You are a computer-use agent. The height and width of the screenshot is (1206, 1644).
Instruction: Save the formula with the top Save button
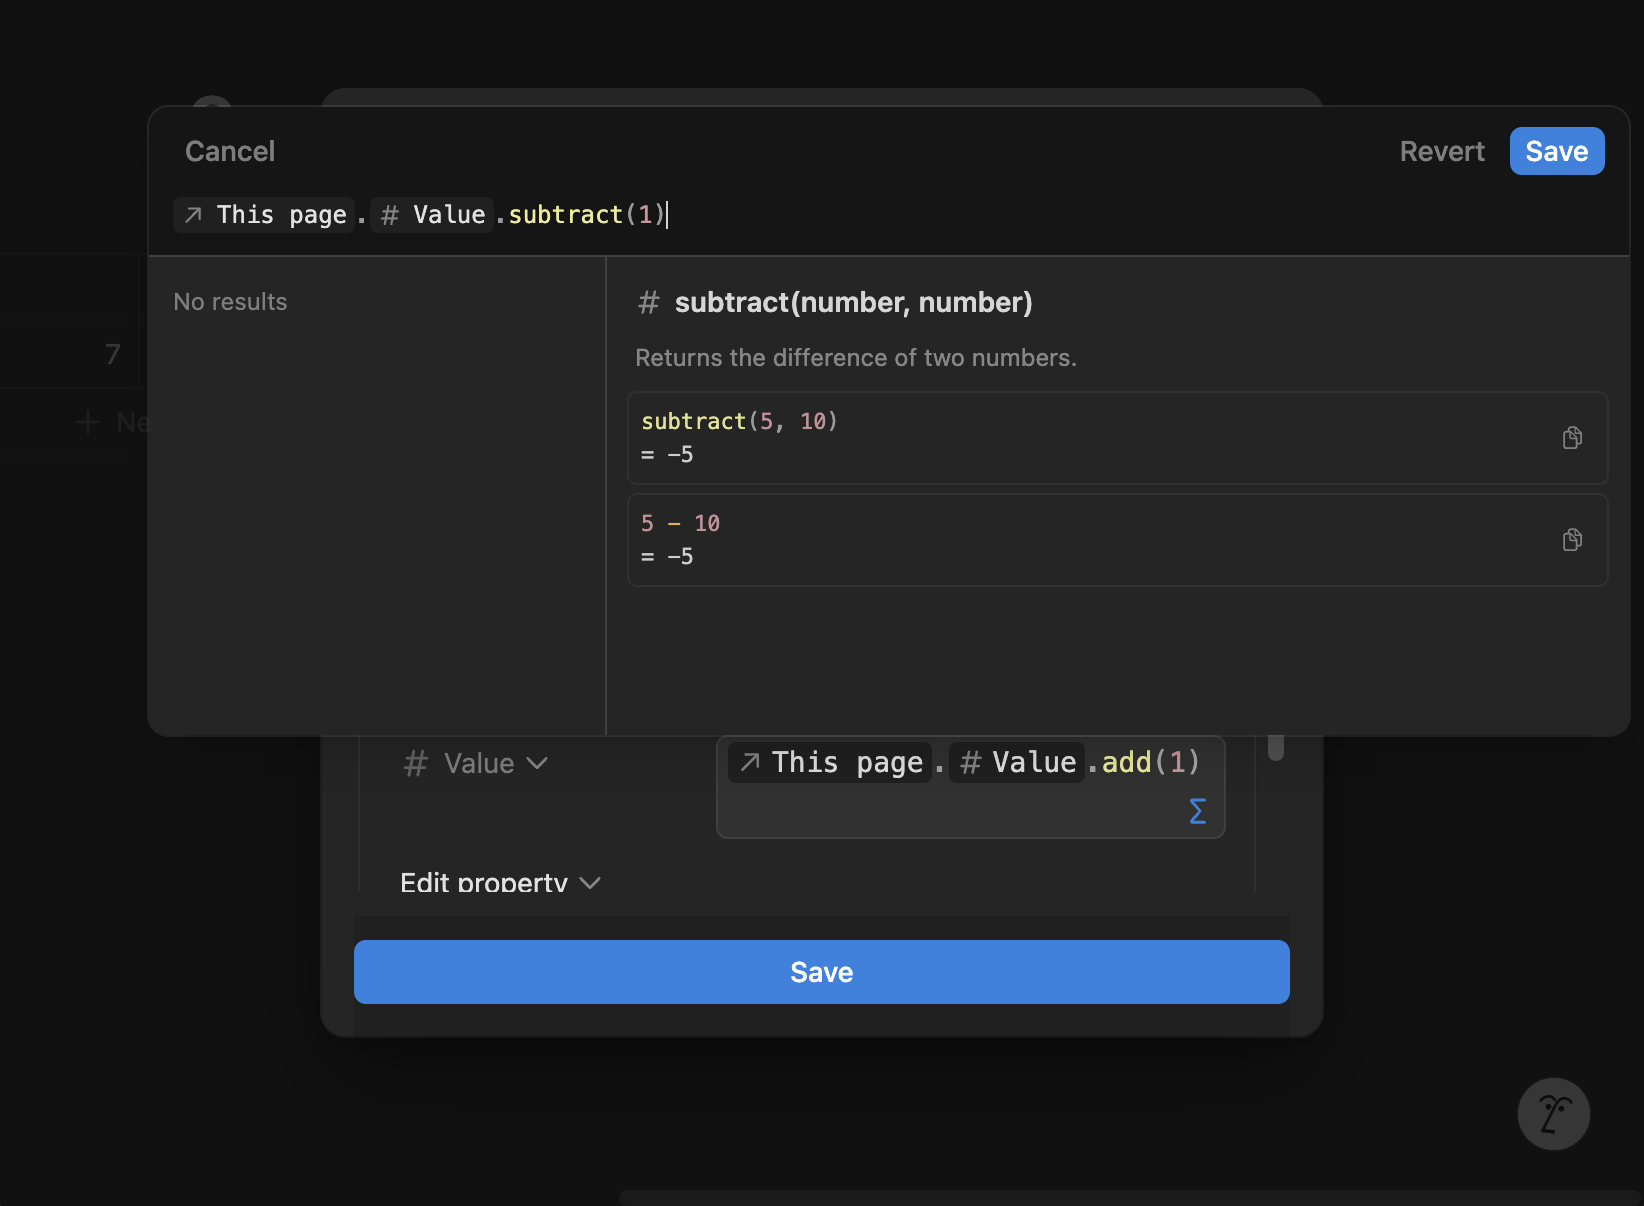pyautogui.click(x=1556, y=151)
